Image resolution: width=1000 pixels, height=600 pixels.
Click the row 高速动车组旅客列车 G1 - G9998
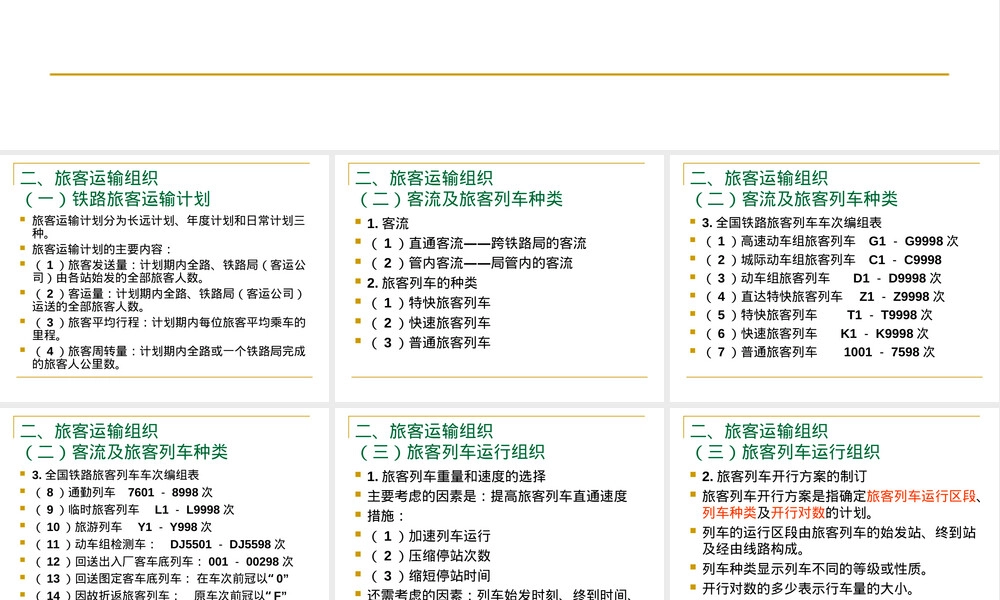click(x=831, y=242)
